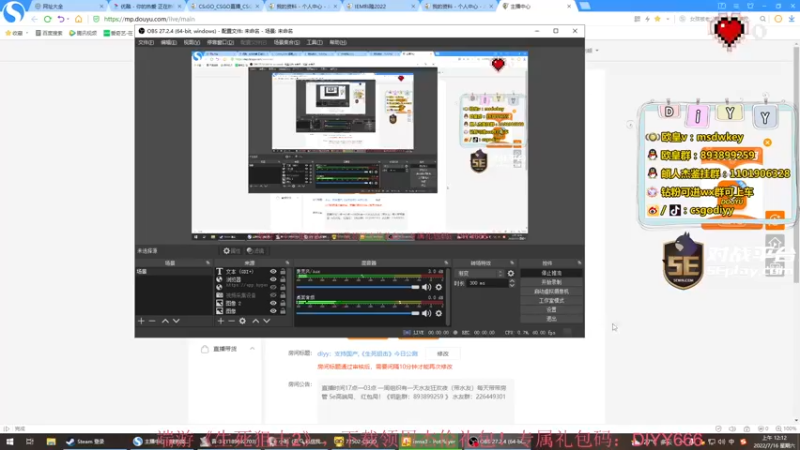Viewport: 800px width, 450px height.
Task: Remove the selected scene with minus icon
Action: click(152, 321)
